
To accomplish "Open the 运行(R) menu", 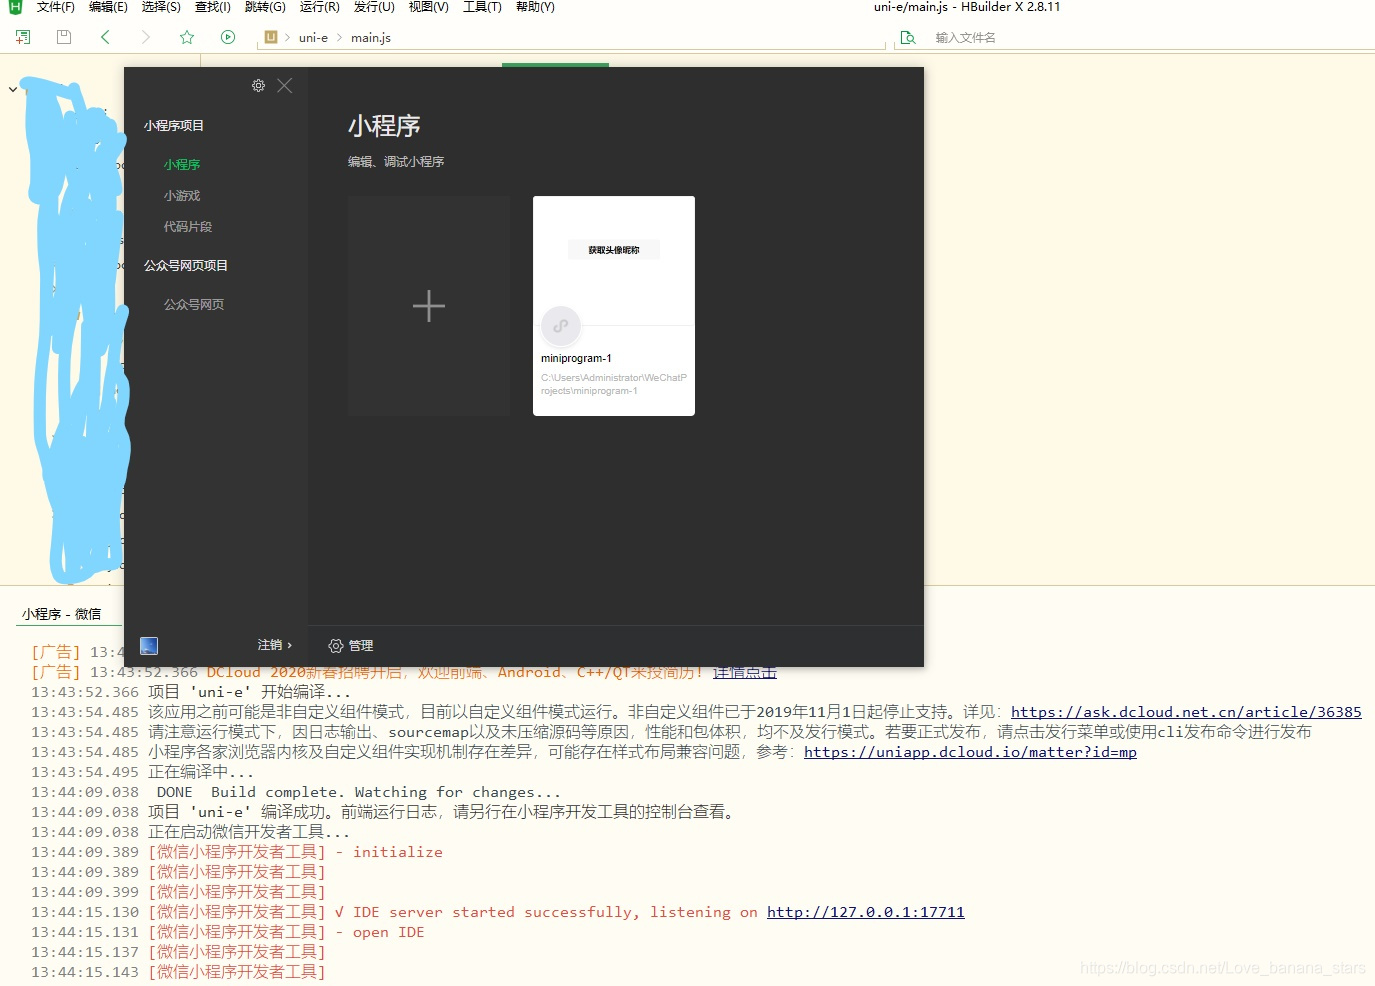I will click(319, 7).
